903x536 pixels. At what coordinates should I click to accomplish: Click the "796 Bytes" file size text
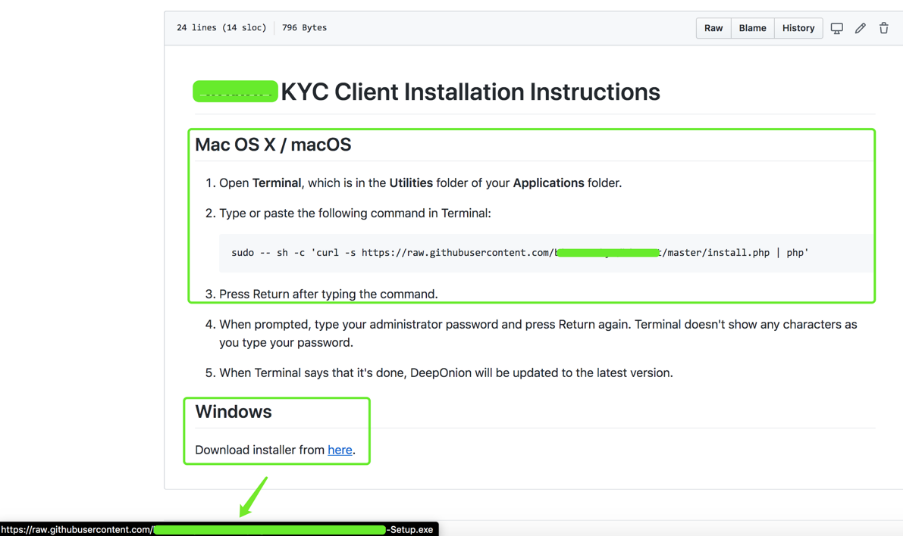click(x=304, y=28)
